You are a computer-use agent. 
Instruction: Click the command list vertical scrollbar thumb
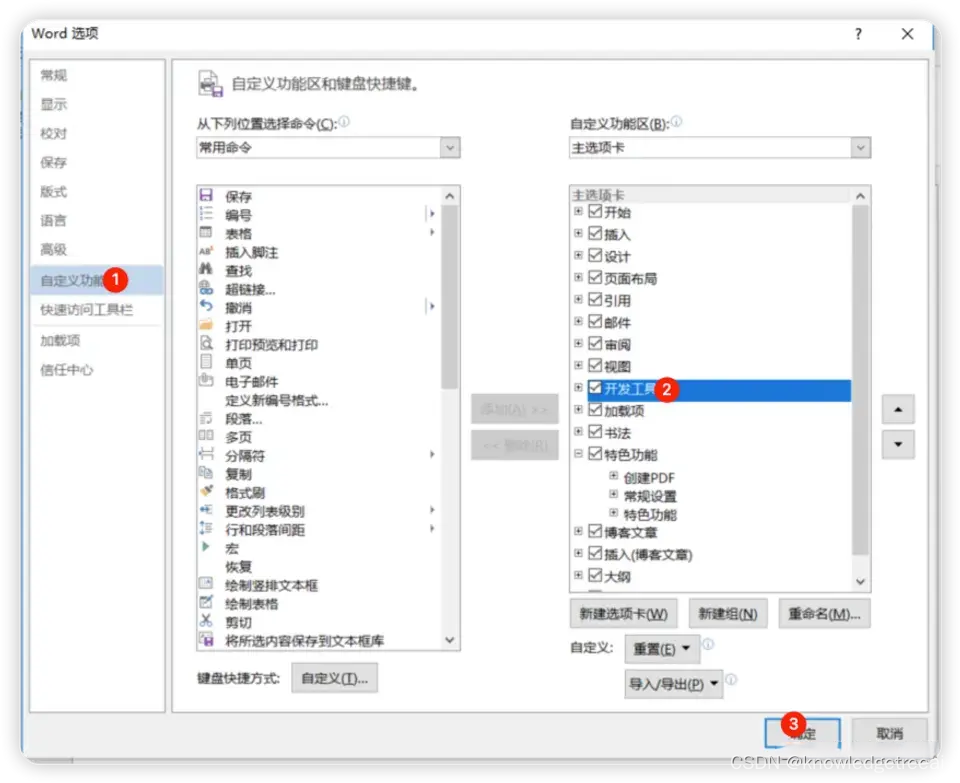(x=450, y=297)
